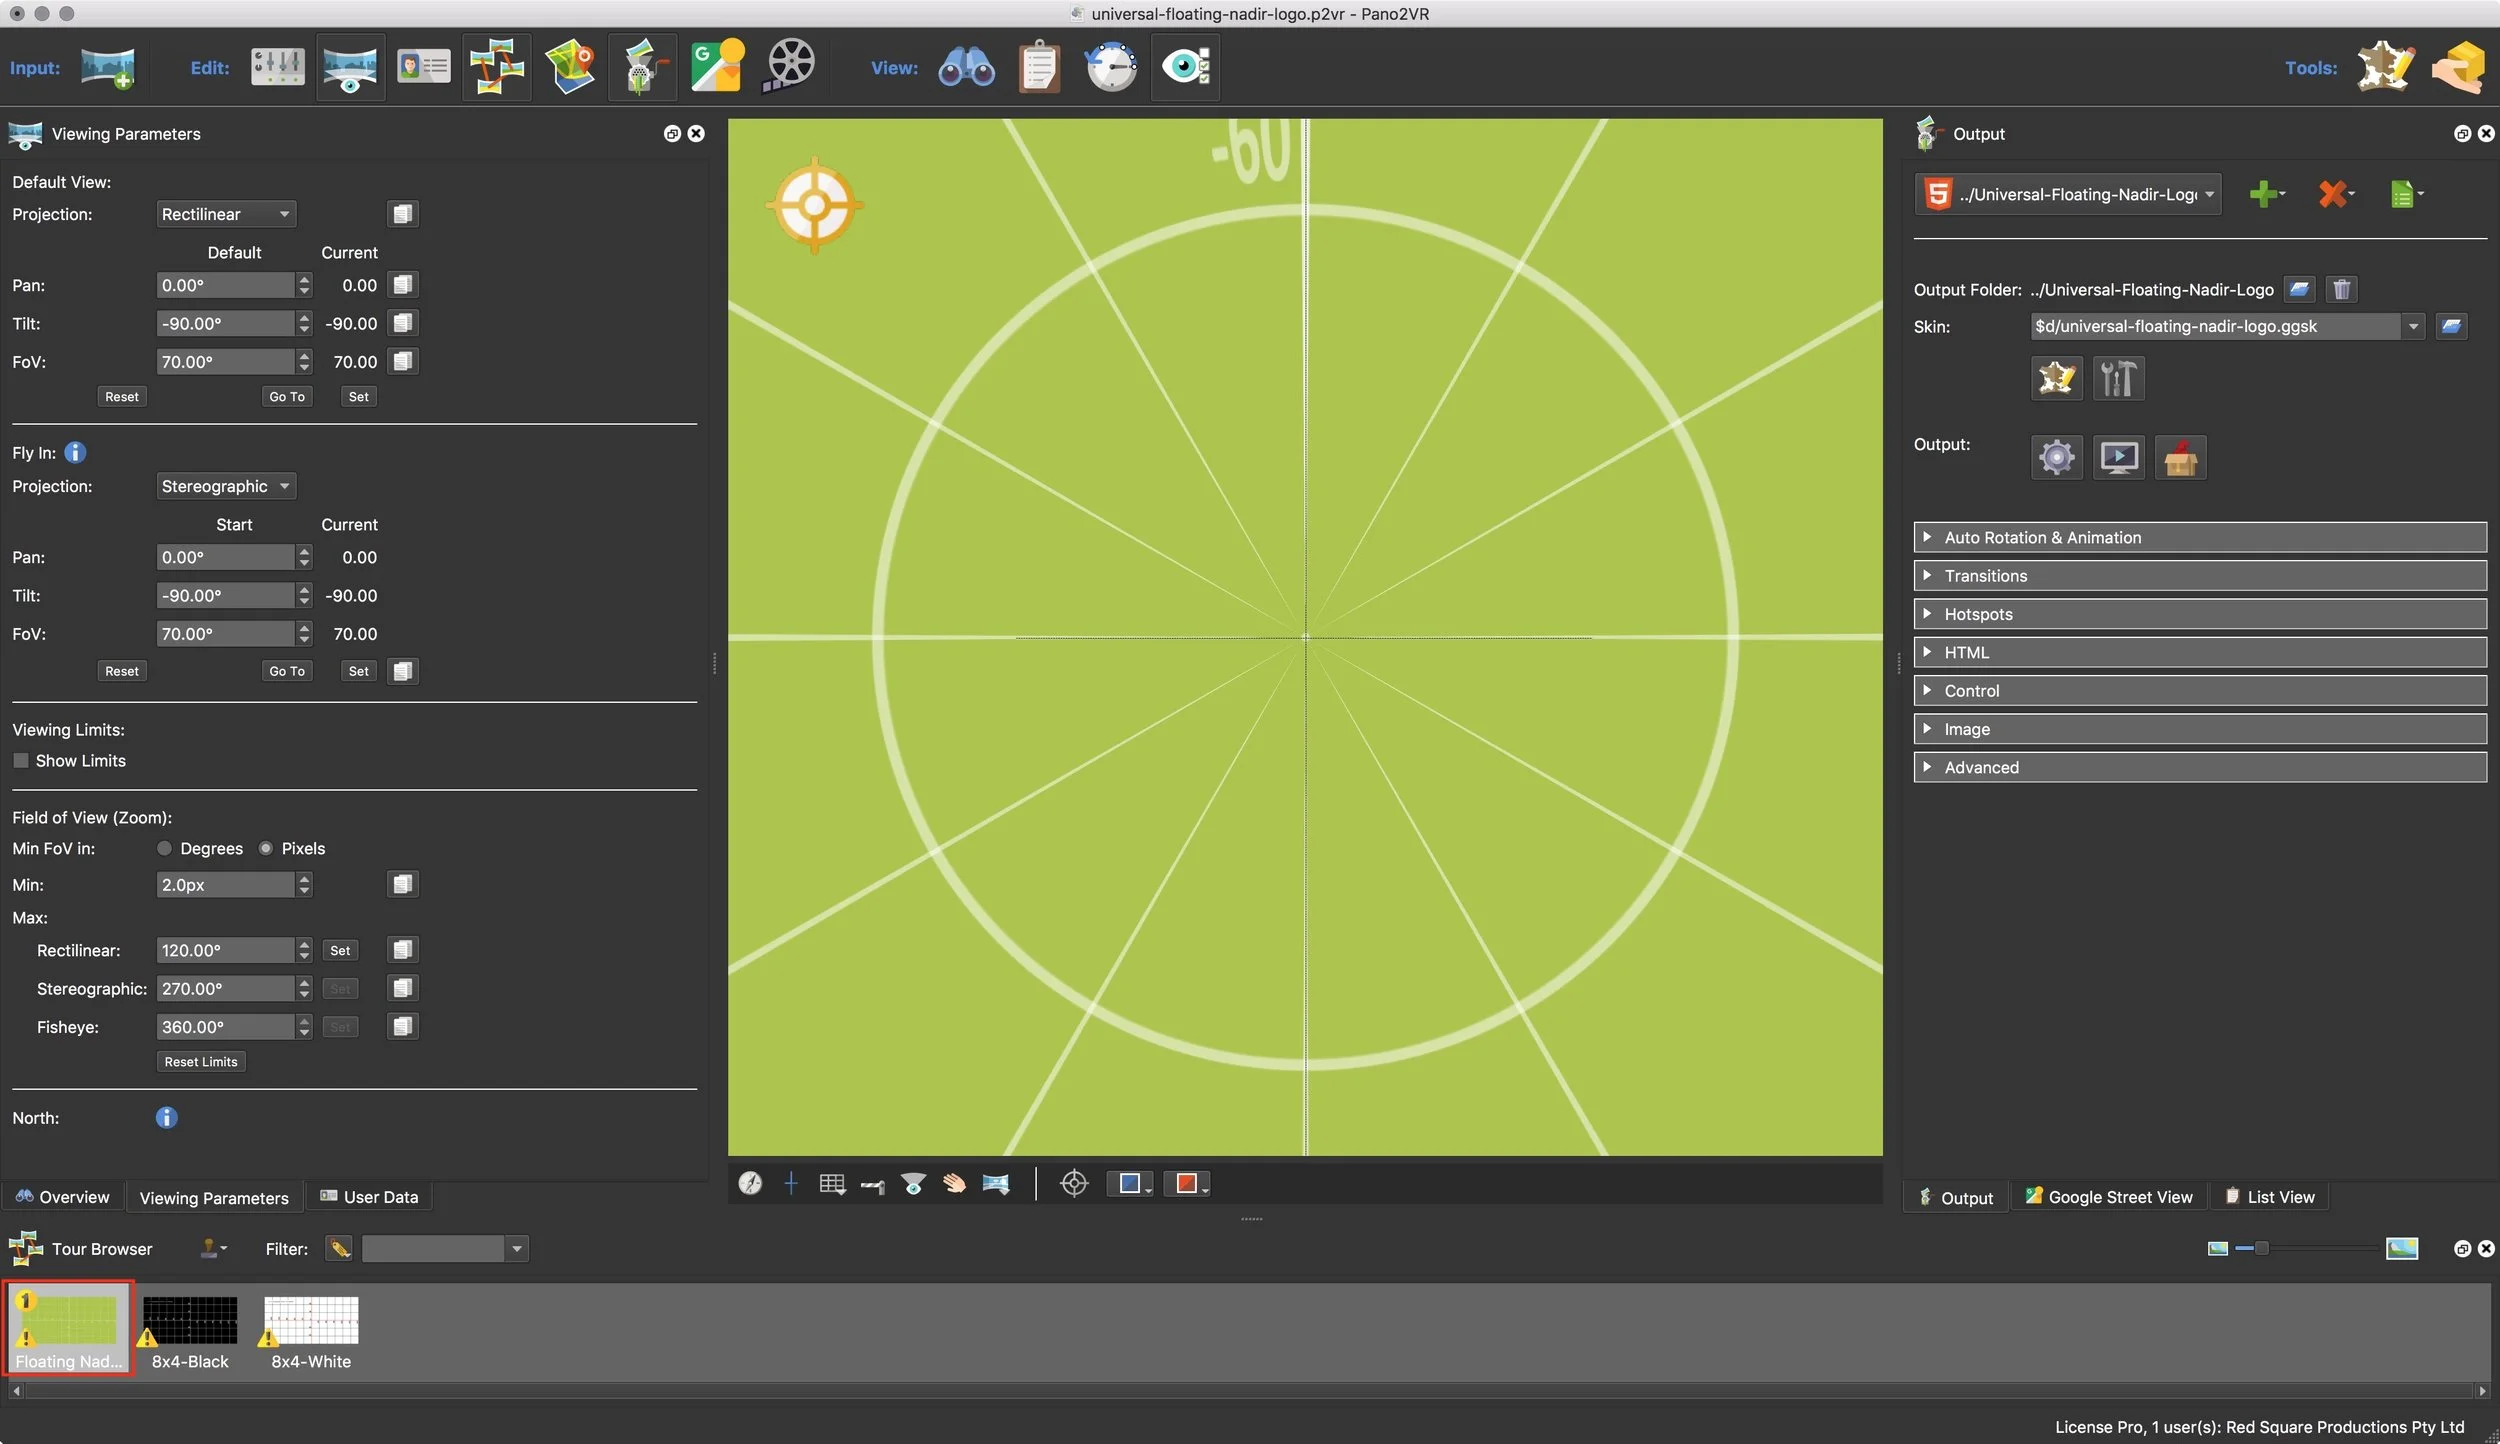The width and height of the screenshot is (2500, 1444).
Task: Click Set under Default View
Action: [x=358, y=397]
